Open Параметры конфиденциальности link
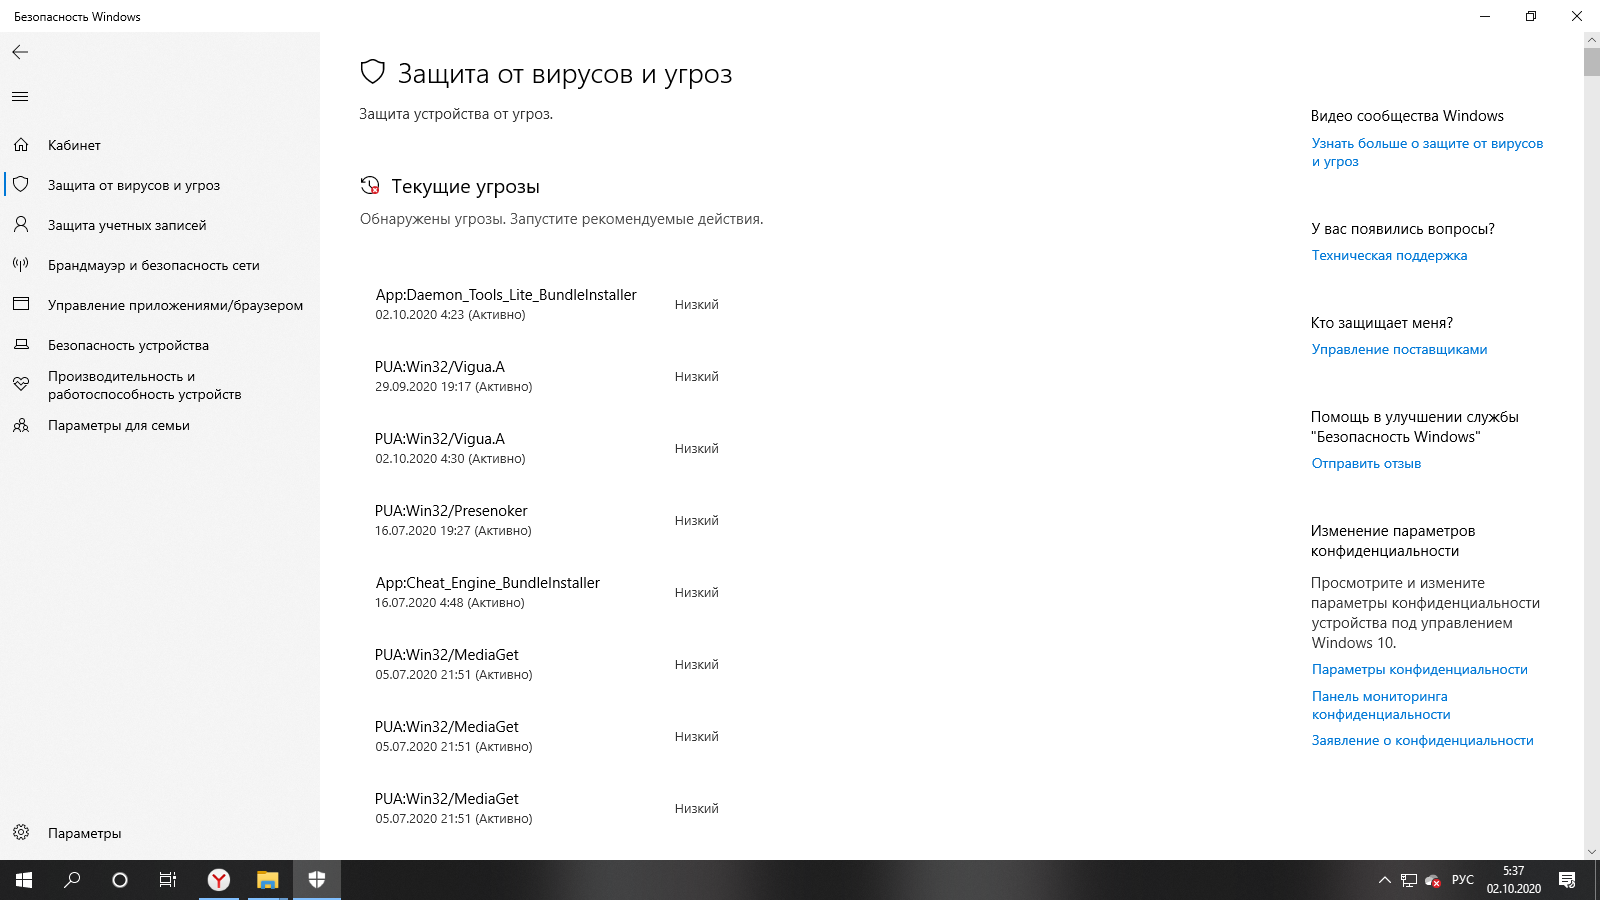This screenshot has width=1600, height=900. click(1419, 669)
